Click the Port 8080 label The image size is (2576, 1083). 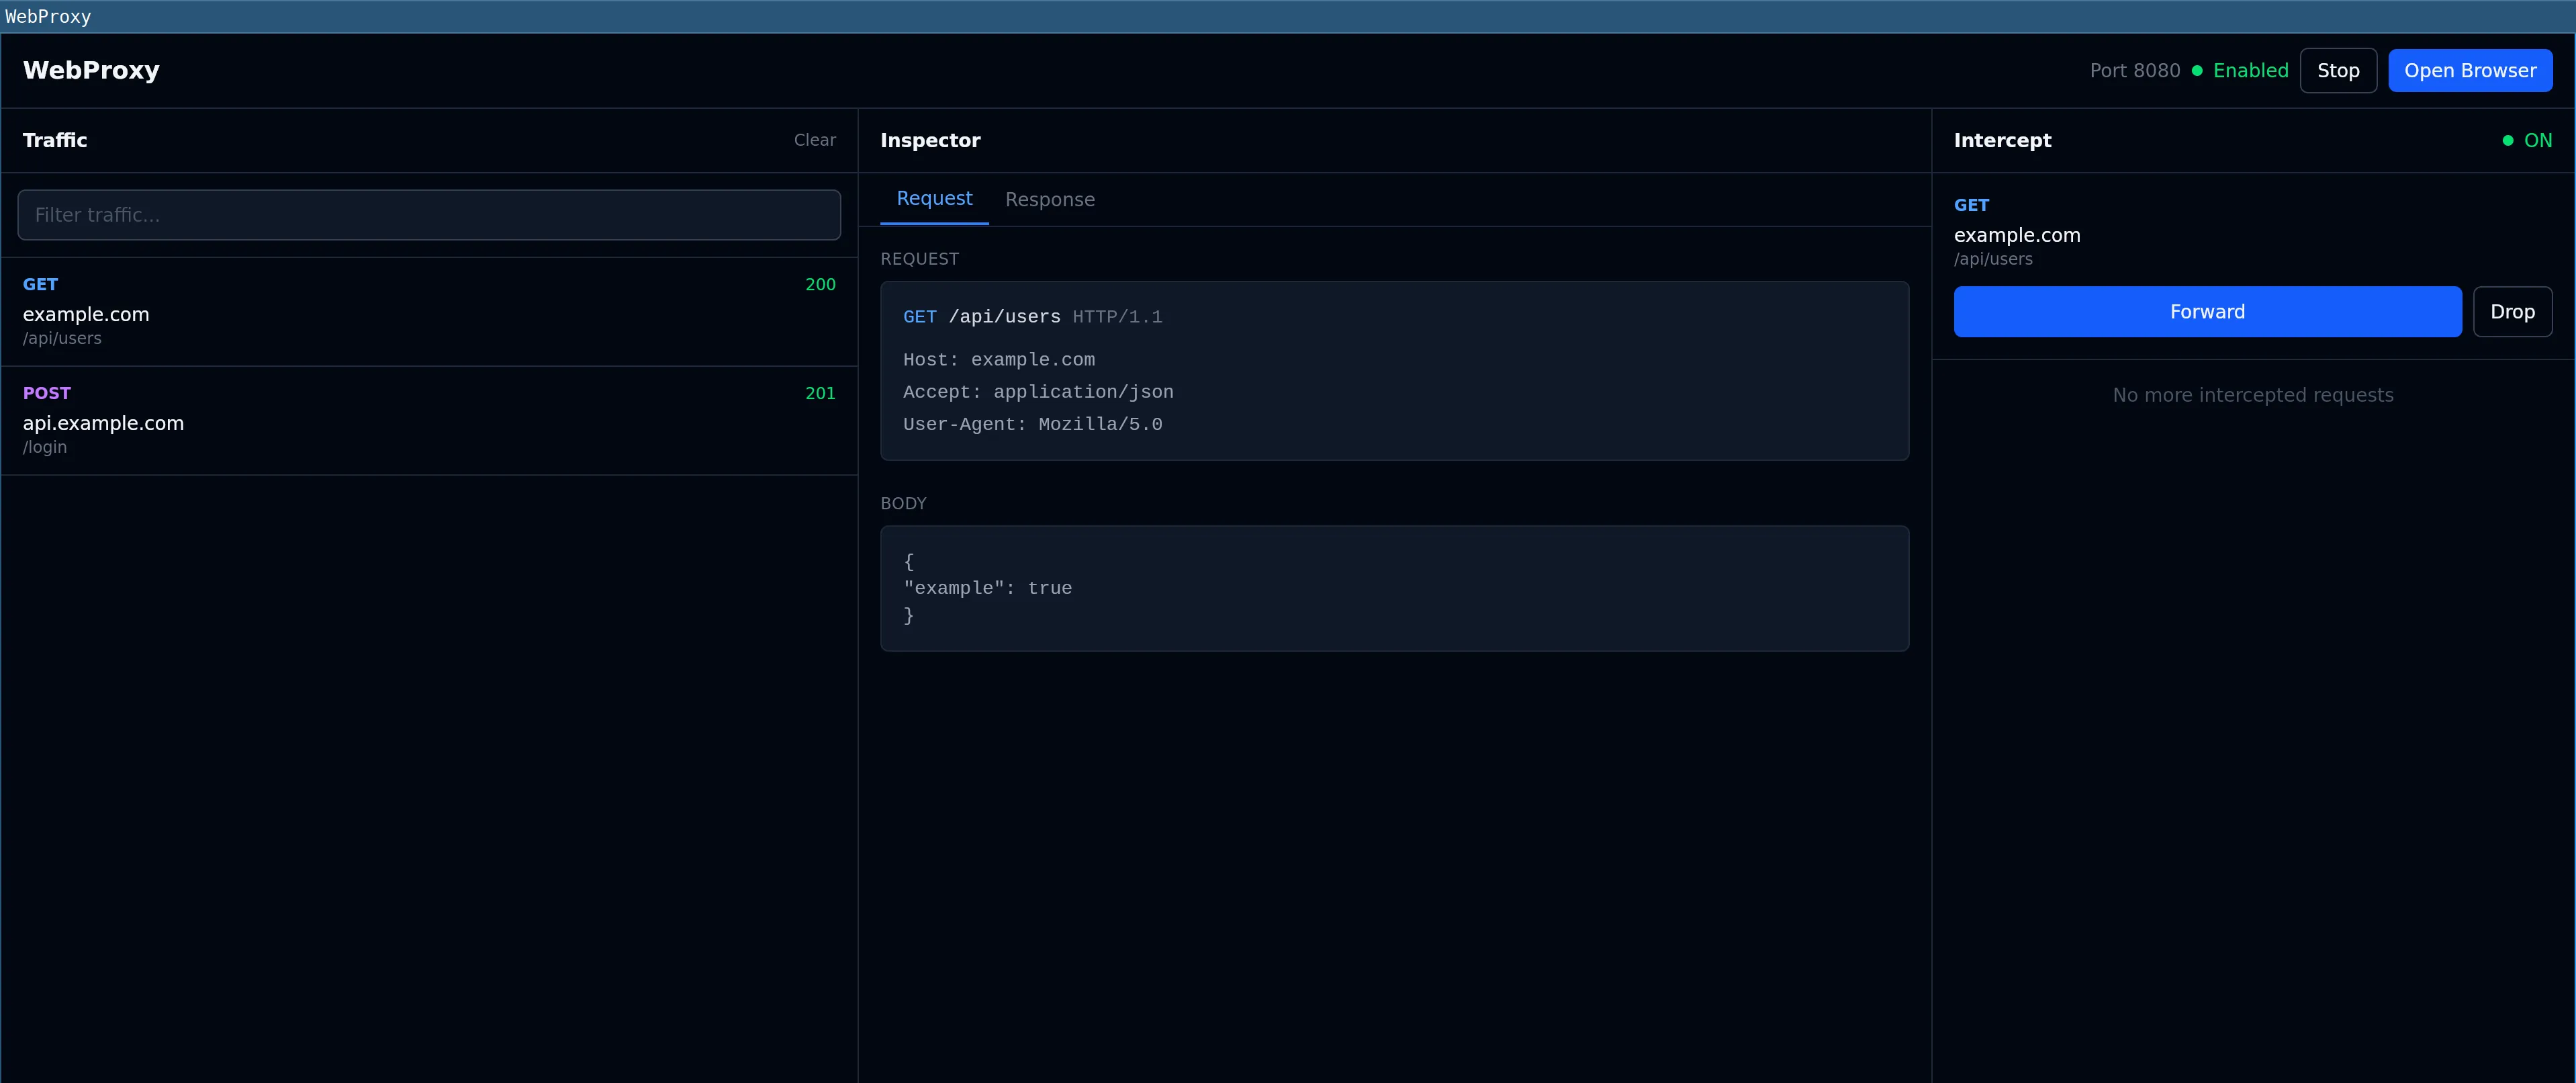pos(2134,71)
